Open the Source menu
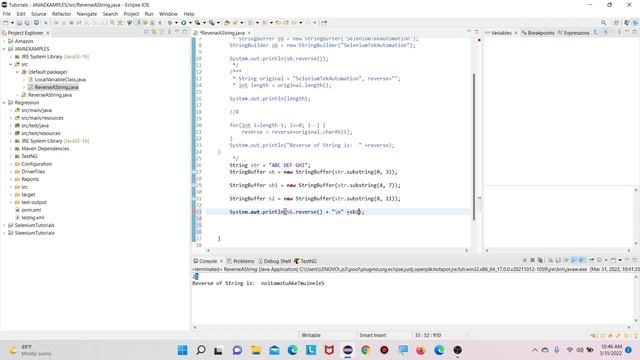The height and width of the screenshot is (360, 640). tap(39, 13)
